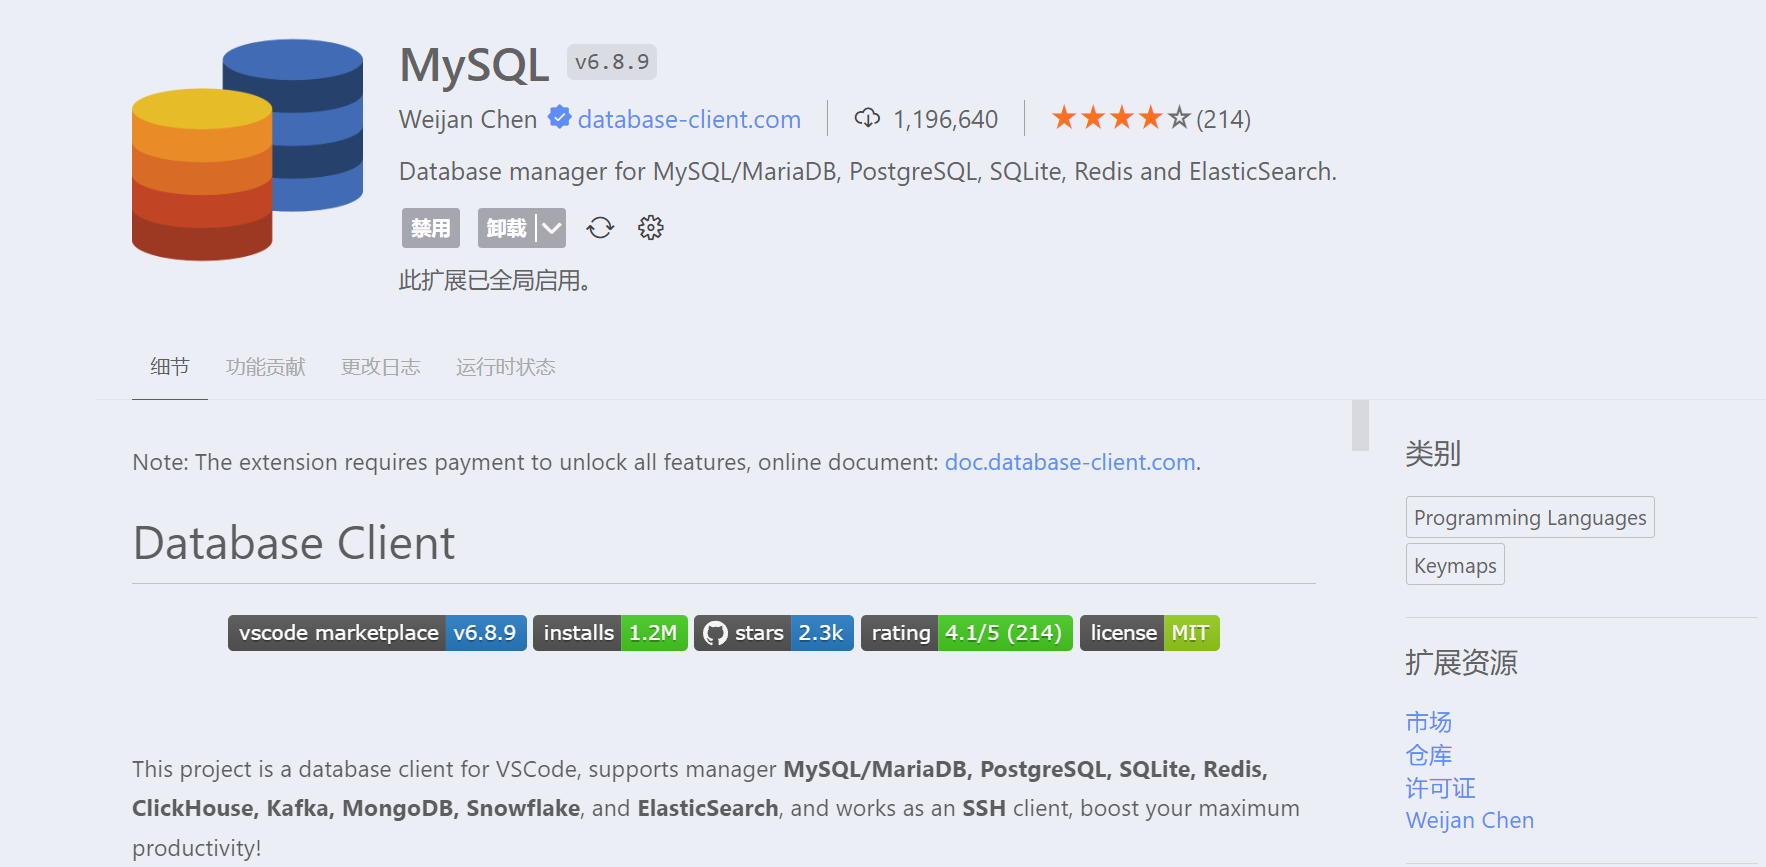Click the sync/refresh extension icon

[600, 228]
